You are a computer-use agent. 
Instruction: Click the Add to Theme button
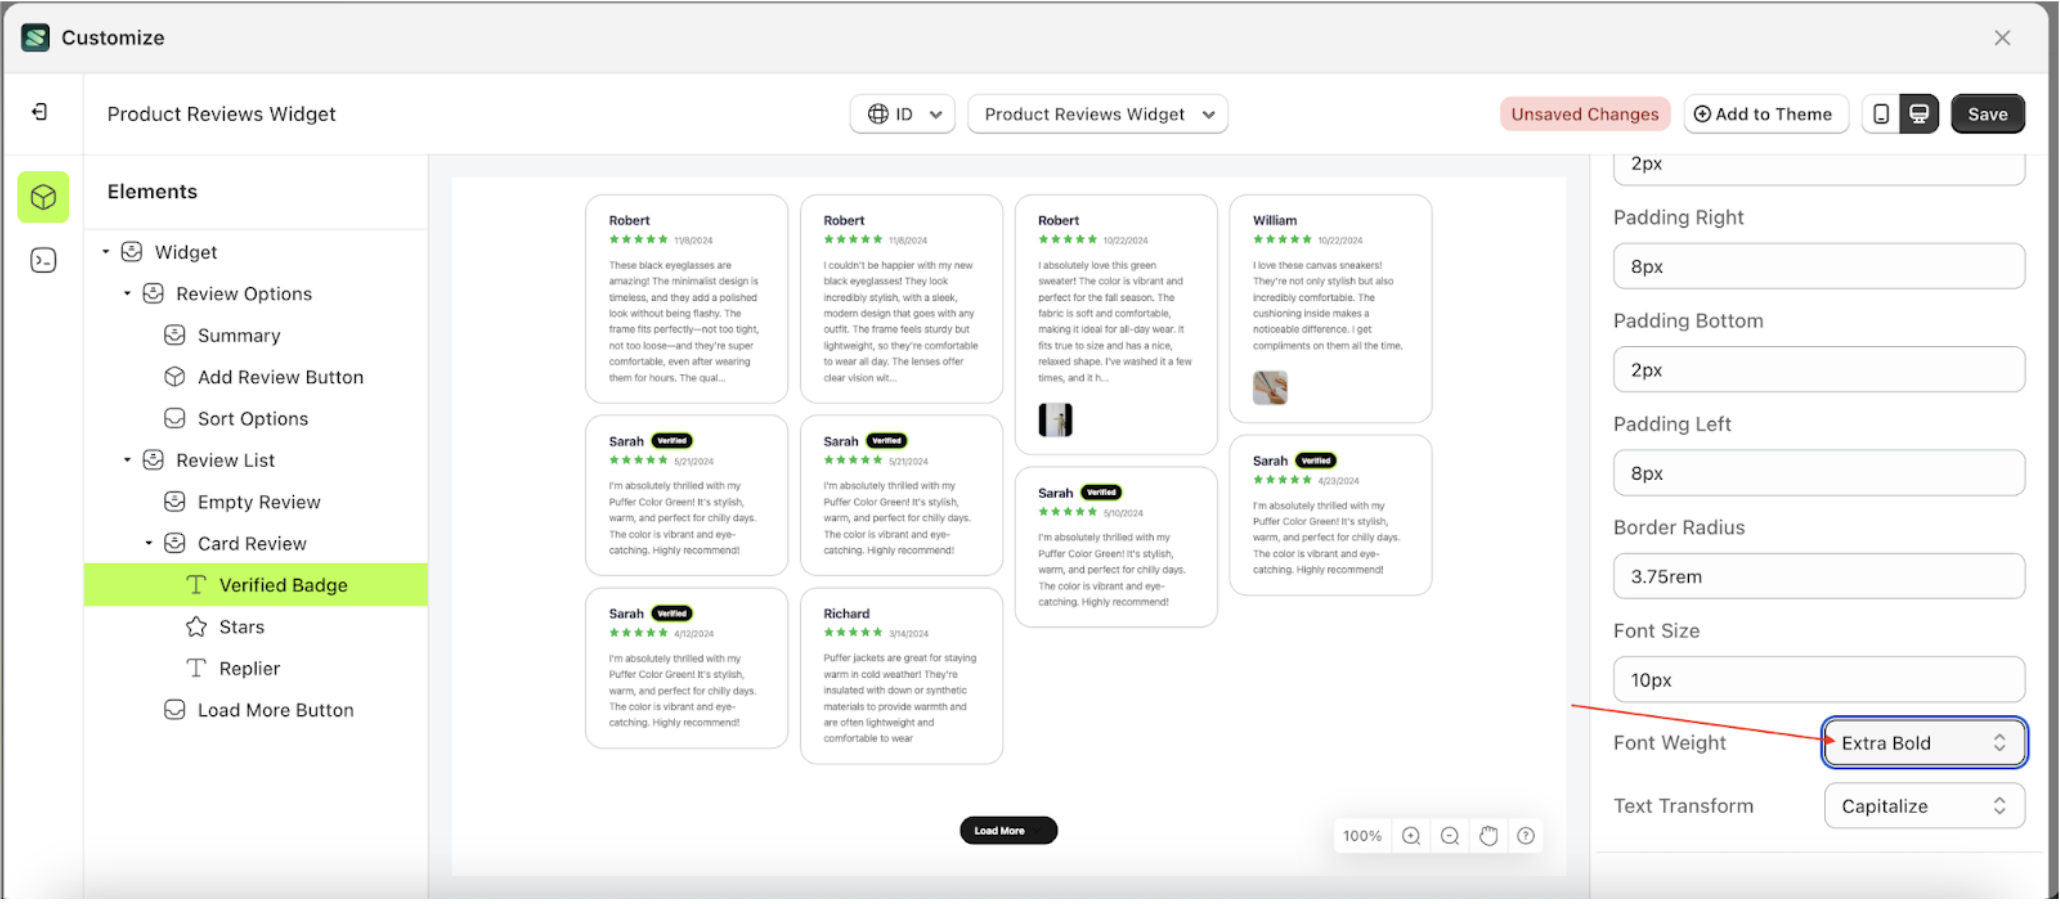1766,113
